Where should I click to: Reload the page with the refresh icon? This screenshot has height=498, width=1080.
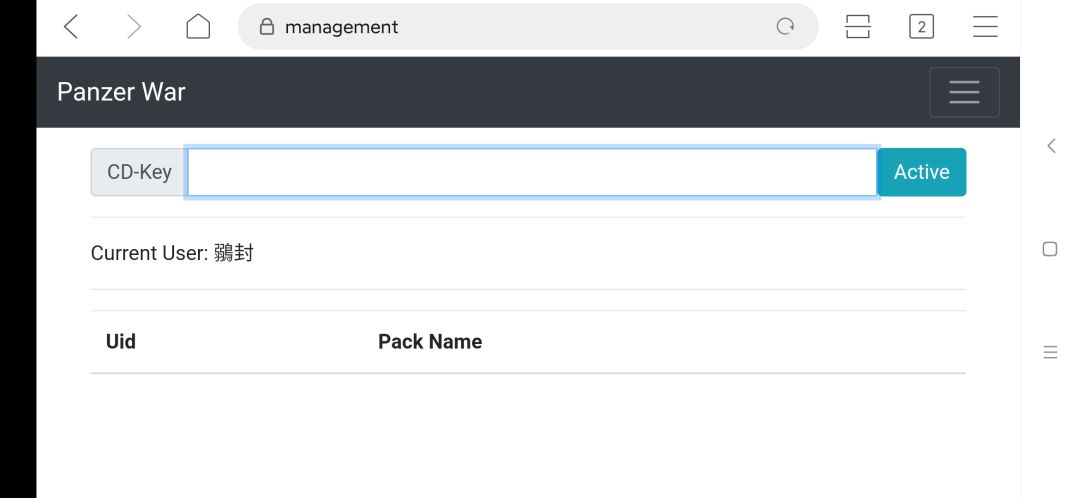click(786, 27)
